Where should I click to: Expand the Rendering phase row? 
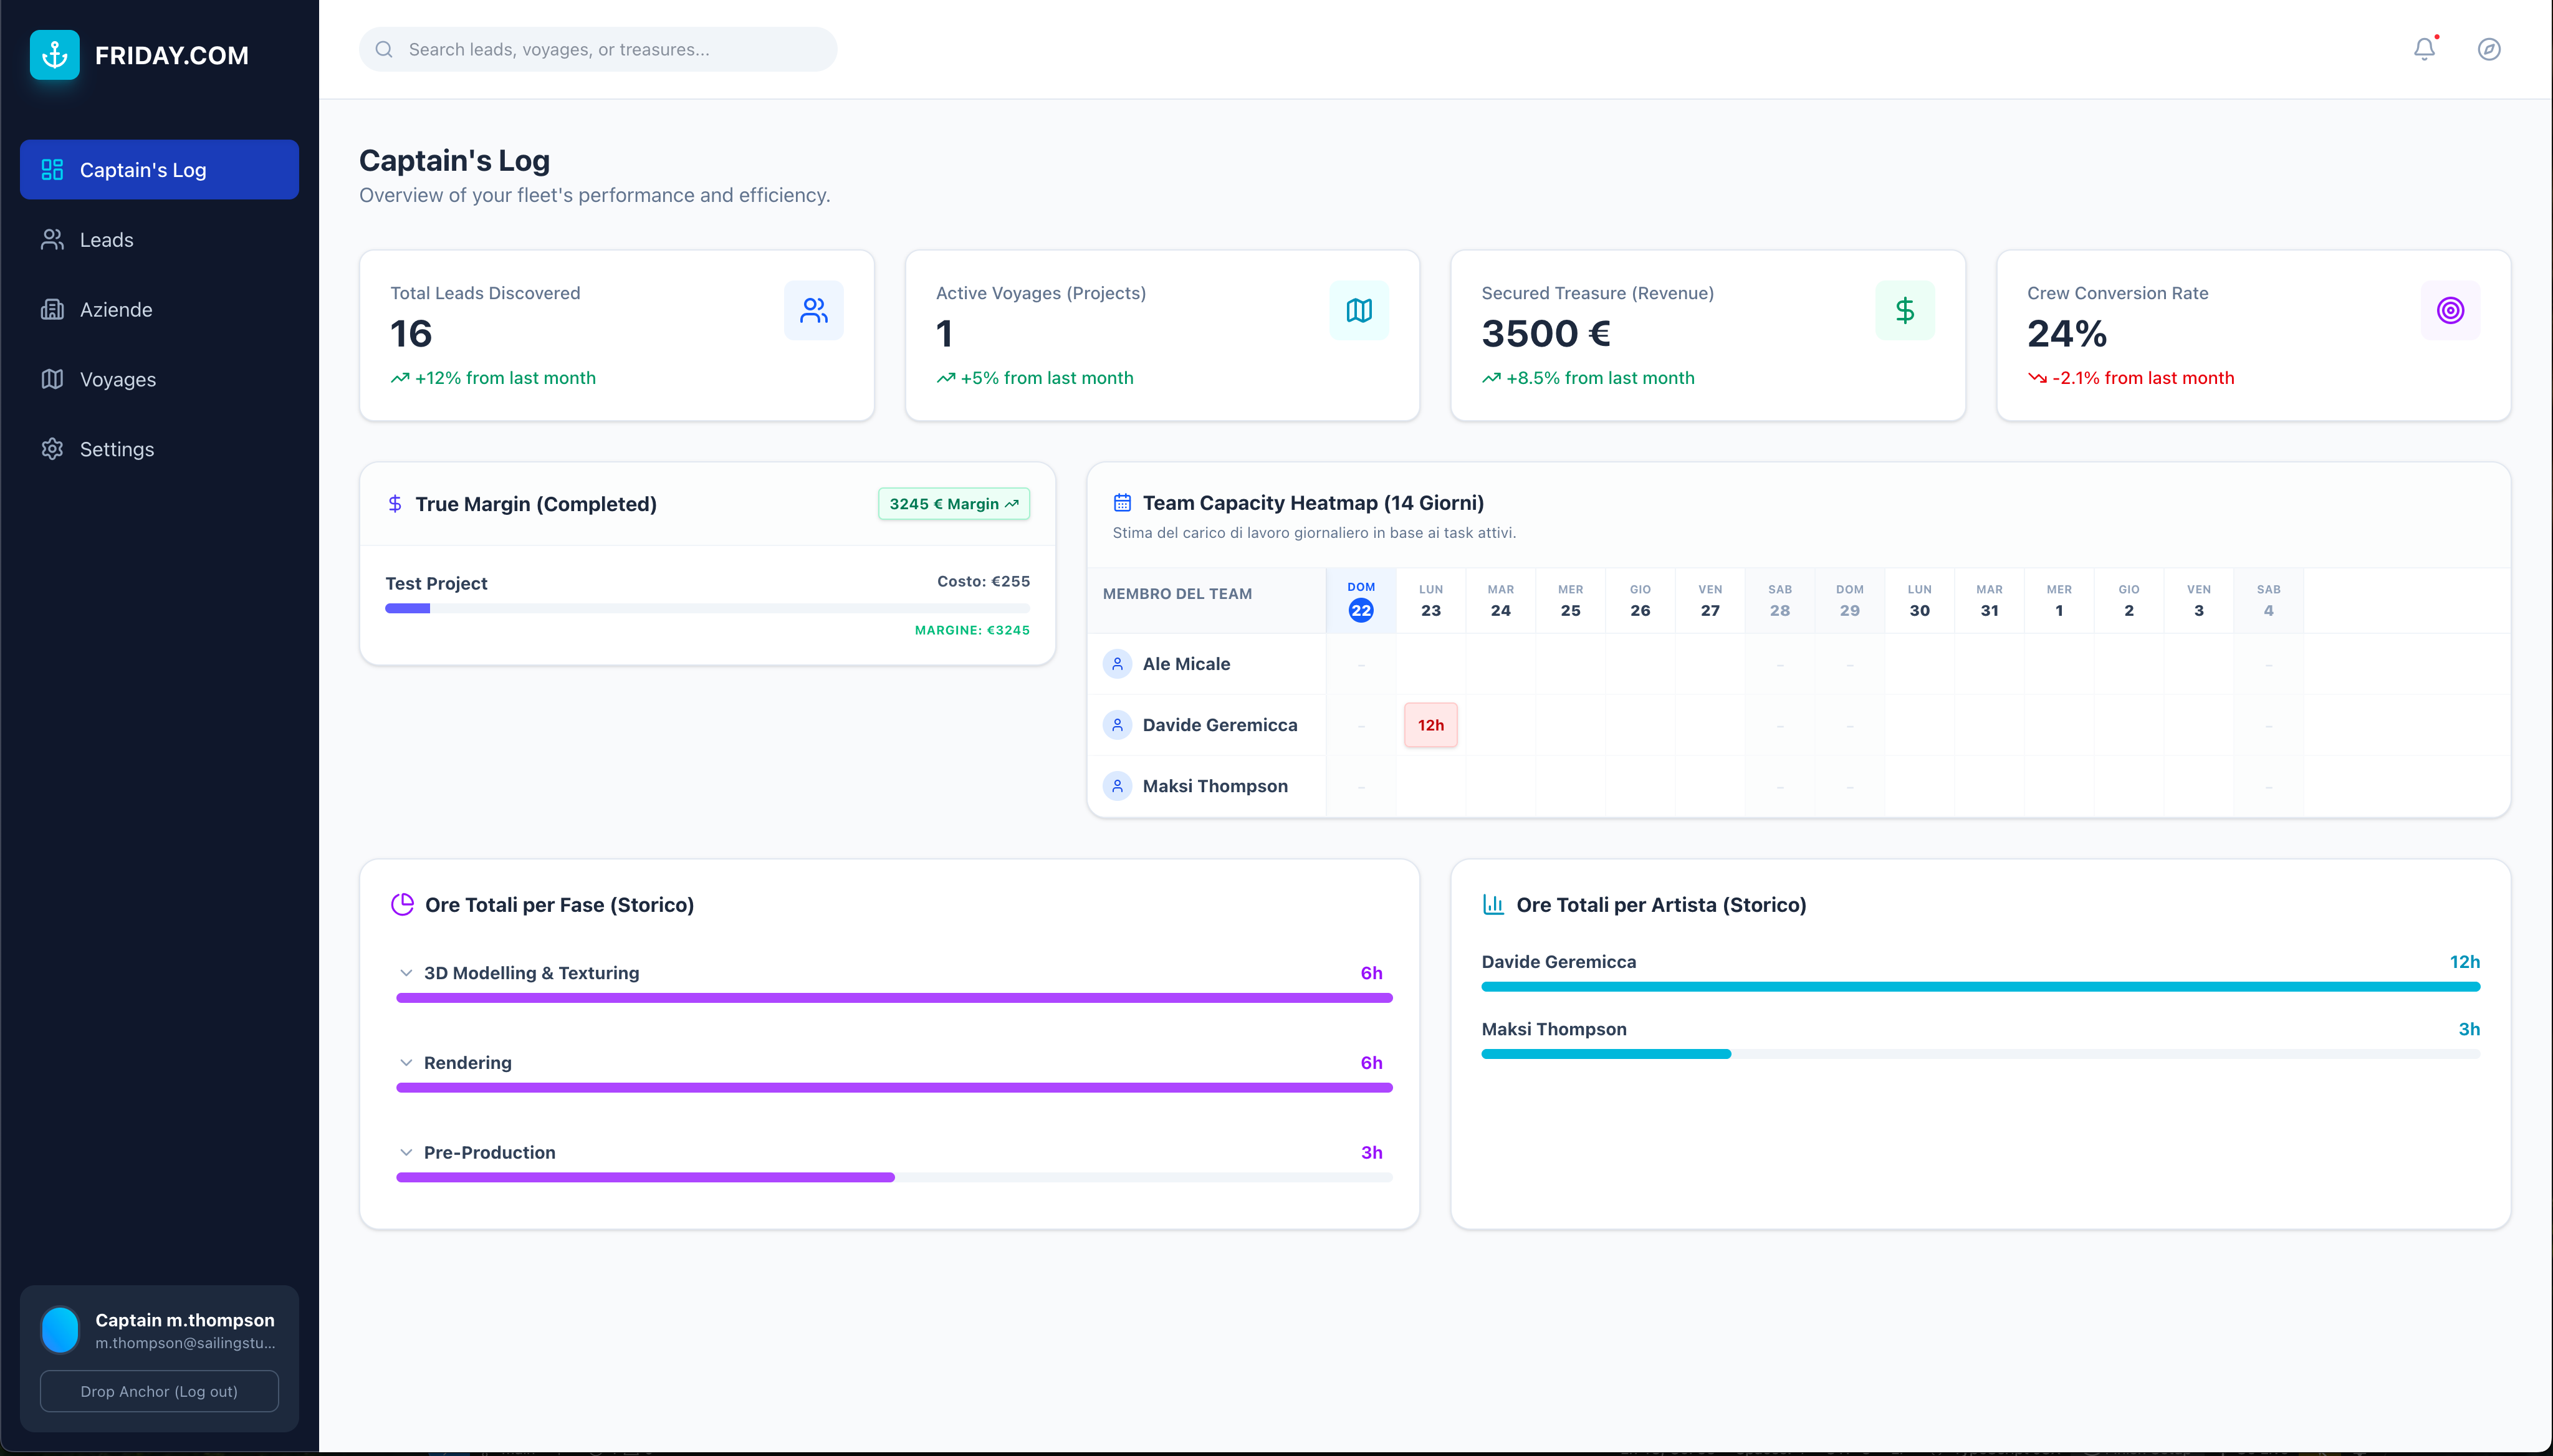(406, 1063)
